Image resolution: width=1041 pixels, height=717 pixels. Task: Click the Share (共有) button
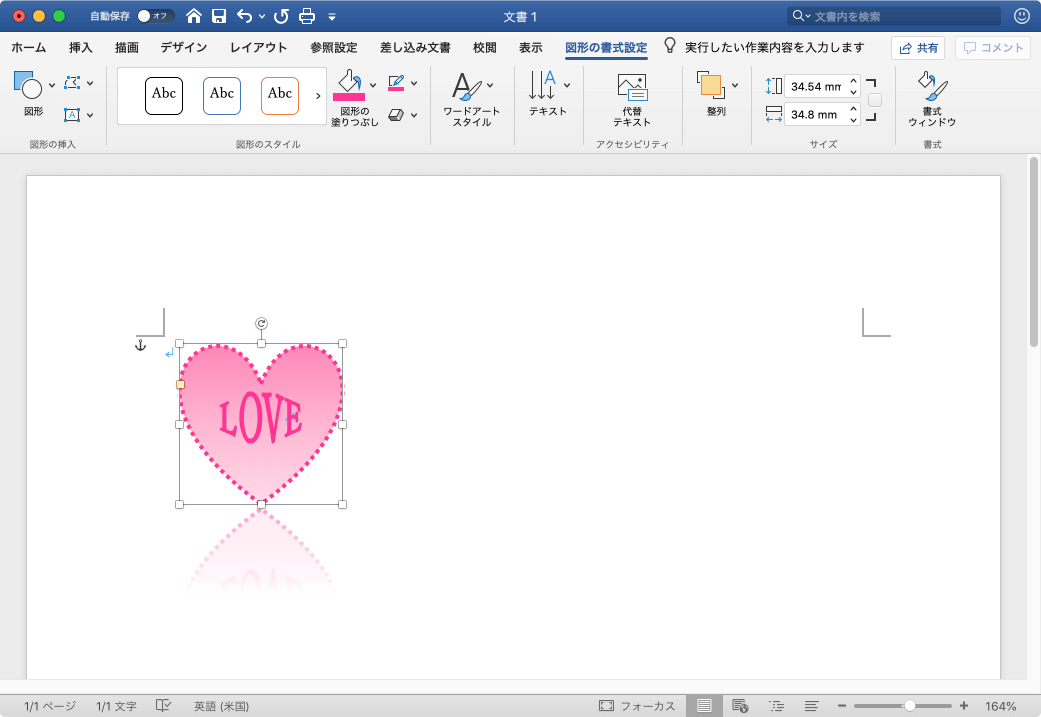(917, 48)
